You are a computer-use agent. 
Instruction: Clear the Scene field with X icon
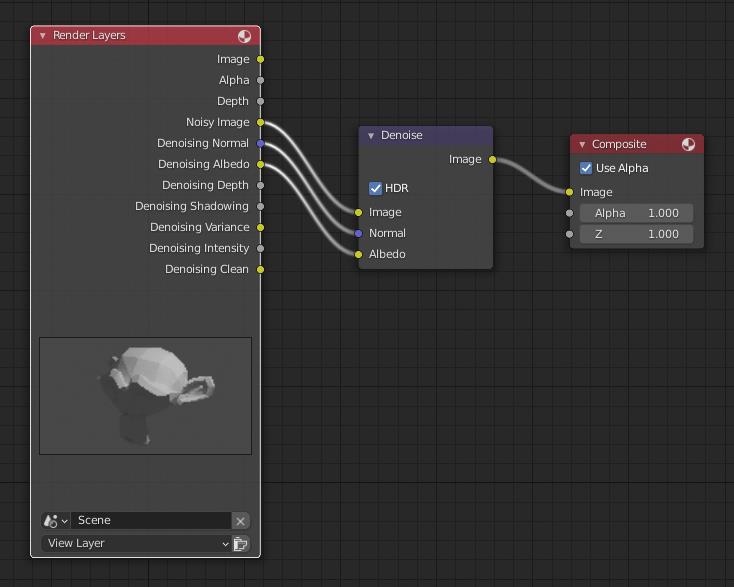240,521
